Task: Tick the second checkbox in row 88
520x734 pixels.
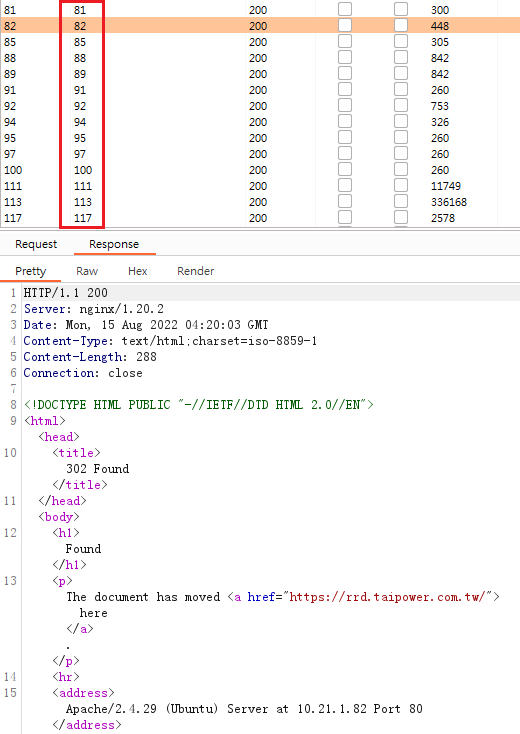Action: coord(401,57)
